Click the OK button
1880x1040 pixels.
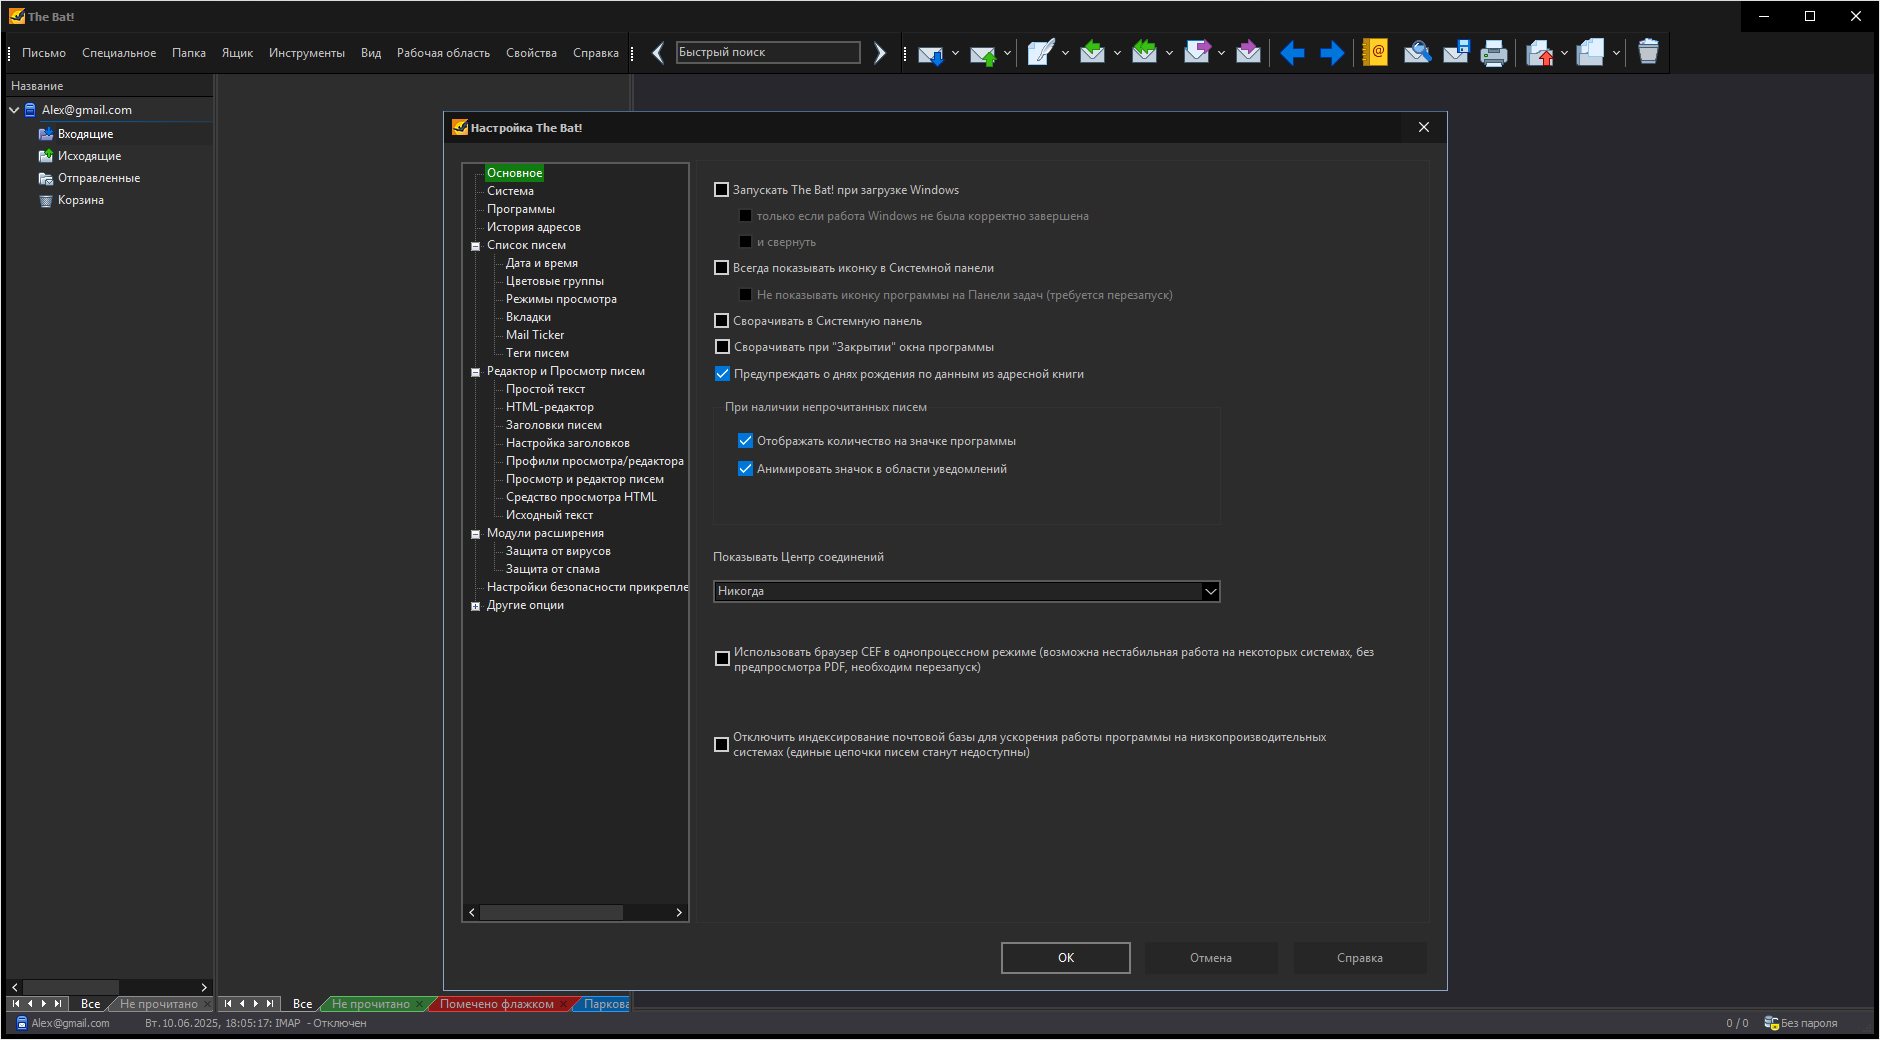[1066, 958]
